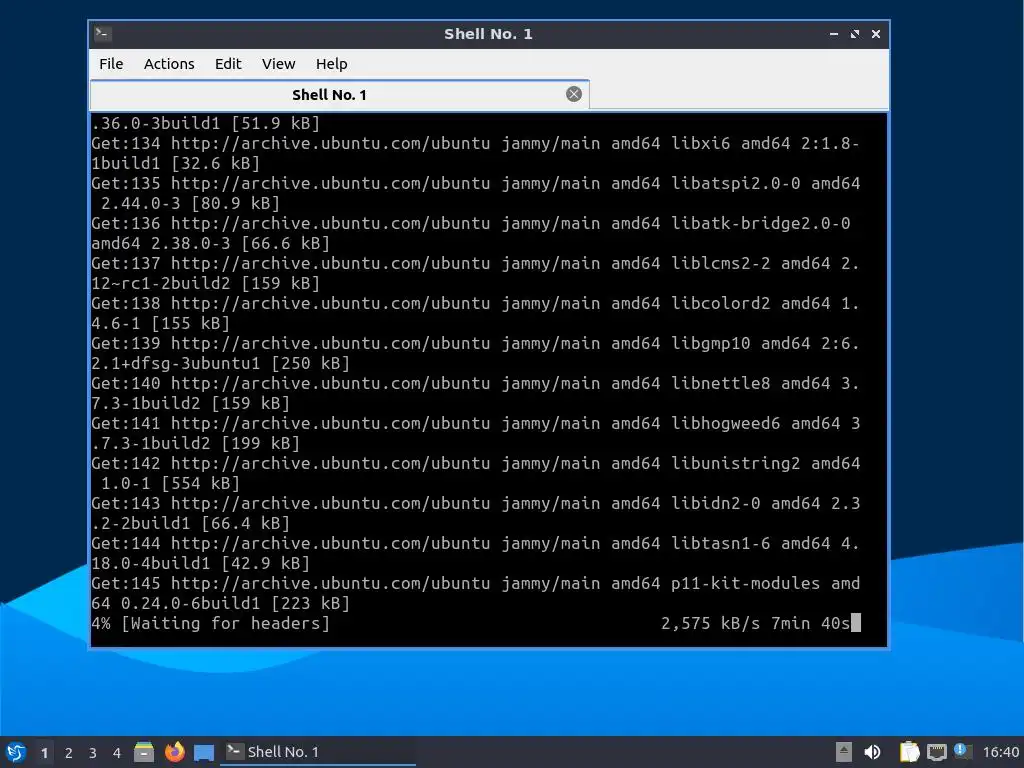Viewport: 1024px width, 768px height.
Task: Click the 'Get:144' line for libtasn1-6
Action: 475,543
